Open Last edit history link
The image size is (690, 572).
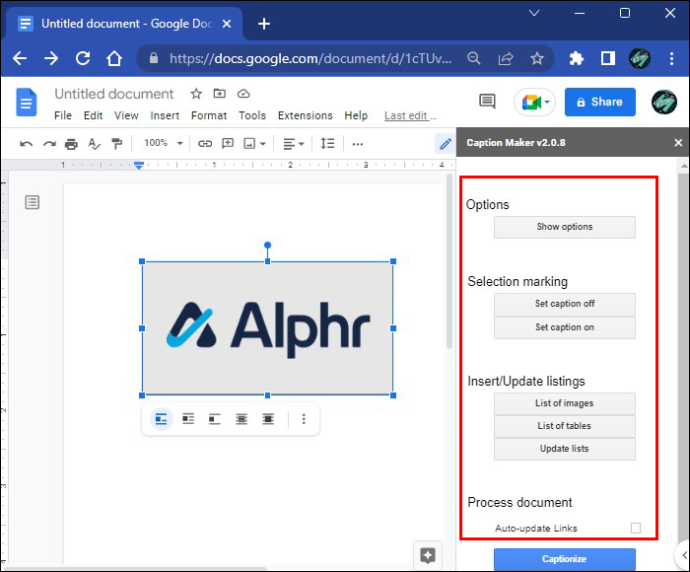pyautogui.click(x=410, y=116)
